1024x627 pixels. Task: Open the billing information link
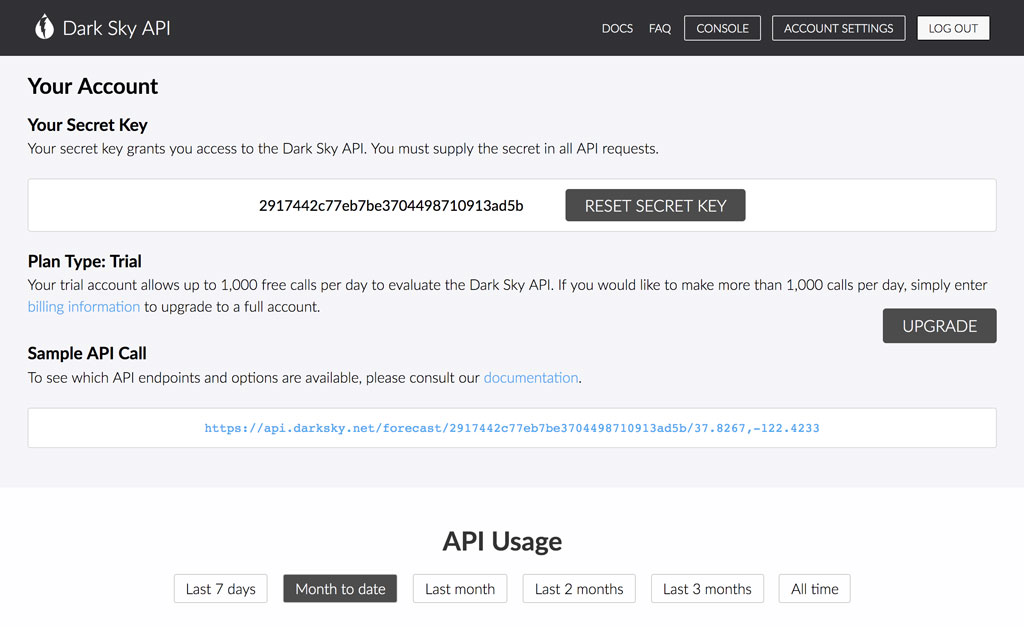pyautogui.click(x=83, y=306)
